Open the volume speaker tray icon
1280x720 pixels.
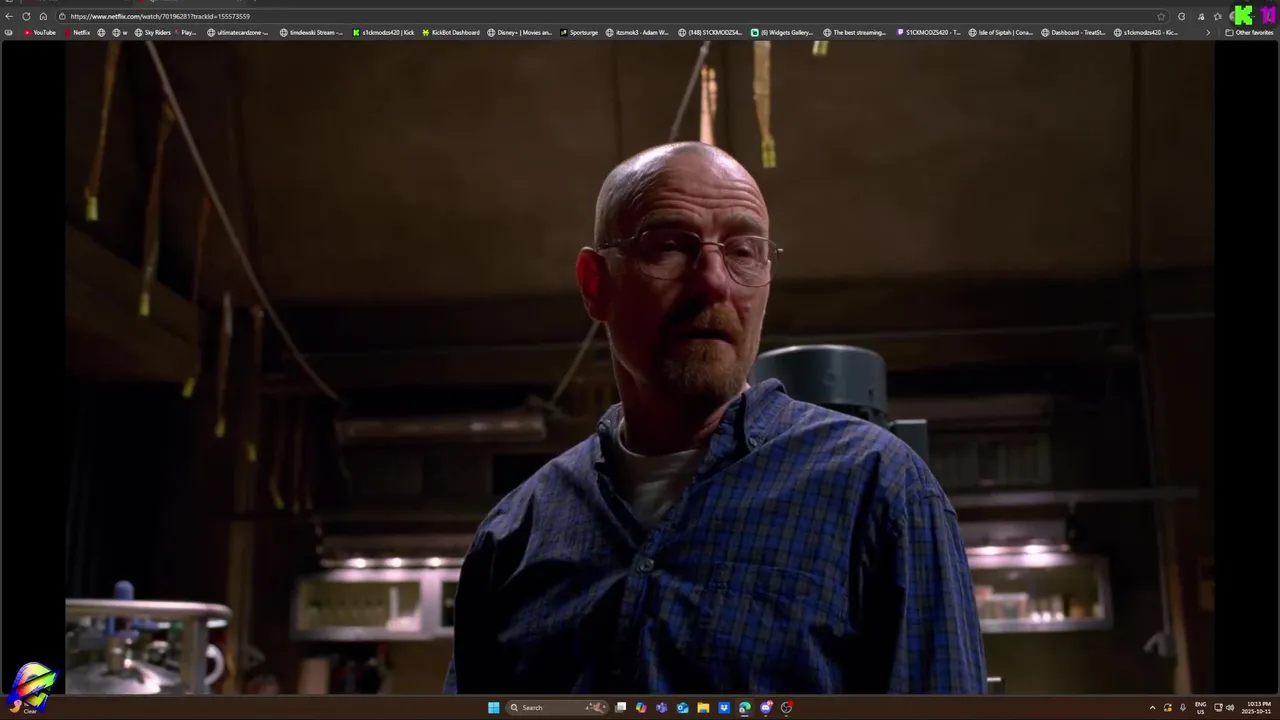click(x=1230, y=708)
